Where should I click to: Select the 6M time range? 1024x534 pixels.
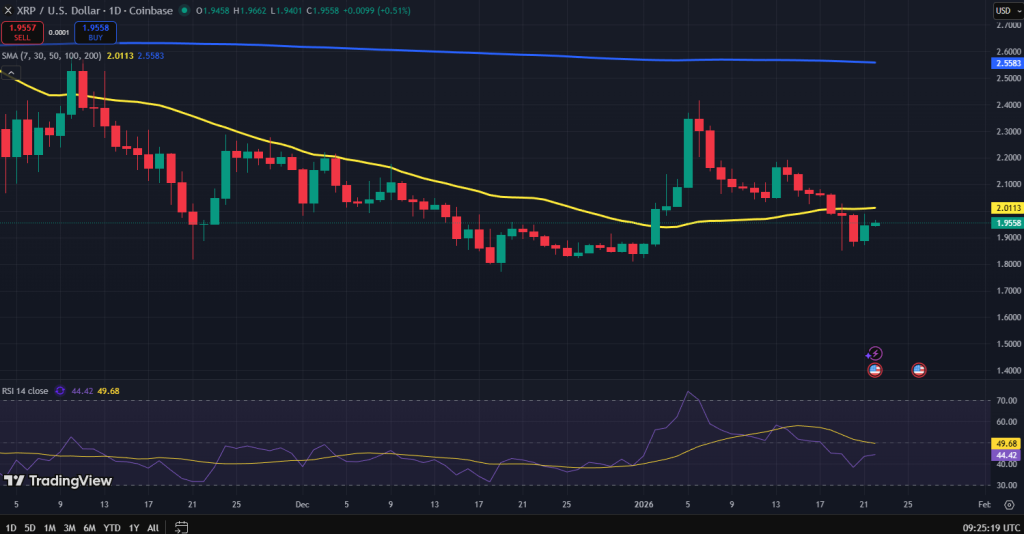coord(89,527)
